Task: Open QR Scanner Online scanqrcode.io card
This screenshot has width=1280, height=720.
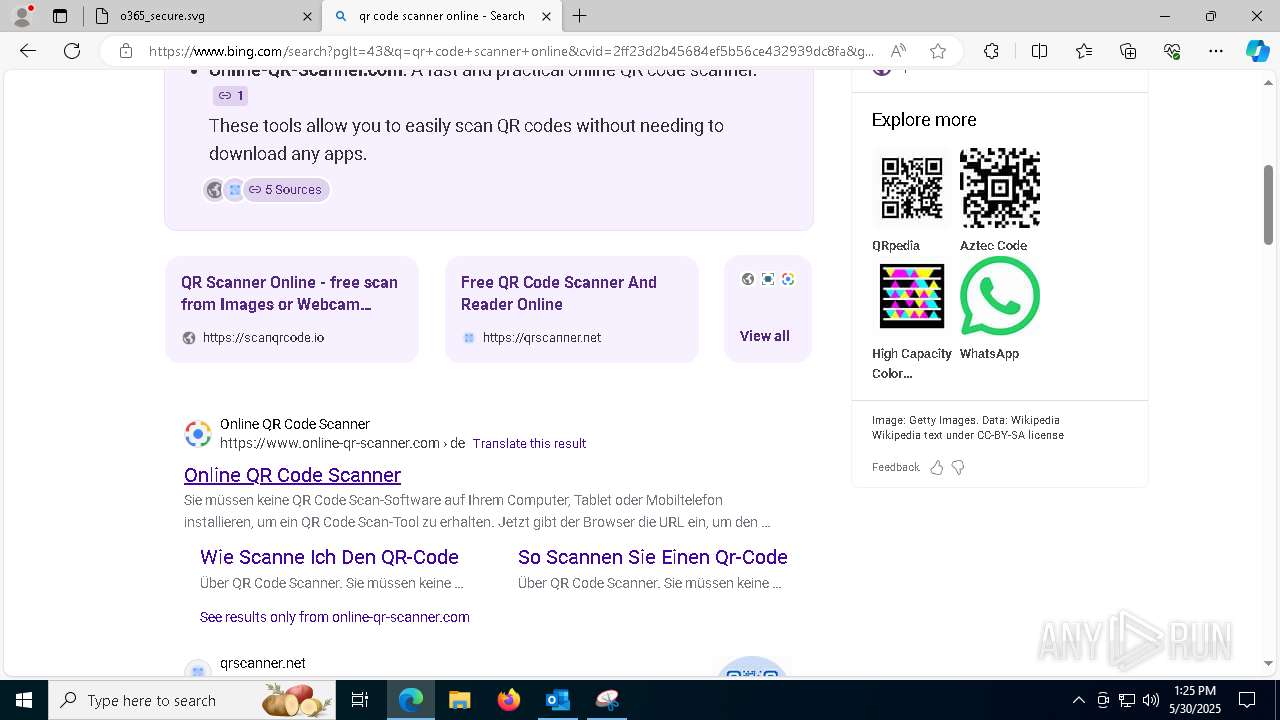Action: click(x=292, y=309)
